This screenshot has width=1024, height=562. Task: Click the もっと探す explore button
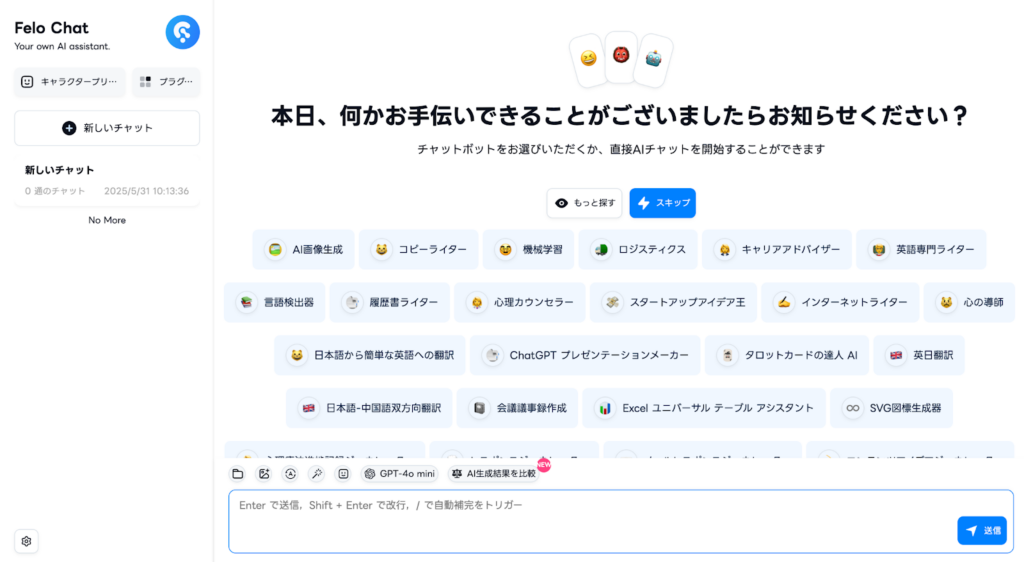[584, 203]
